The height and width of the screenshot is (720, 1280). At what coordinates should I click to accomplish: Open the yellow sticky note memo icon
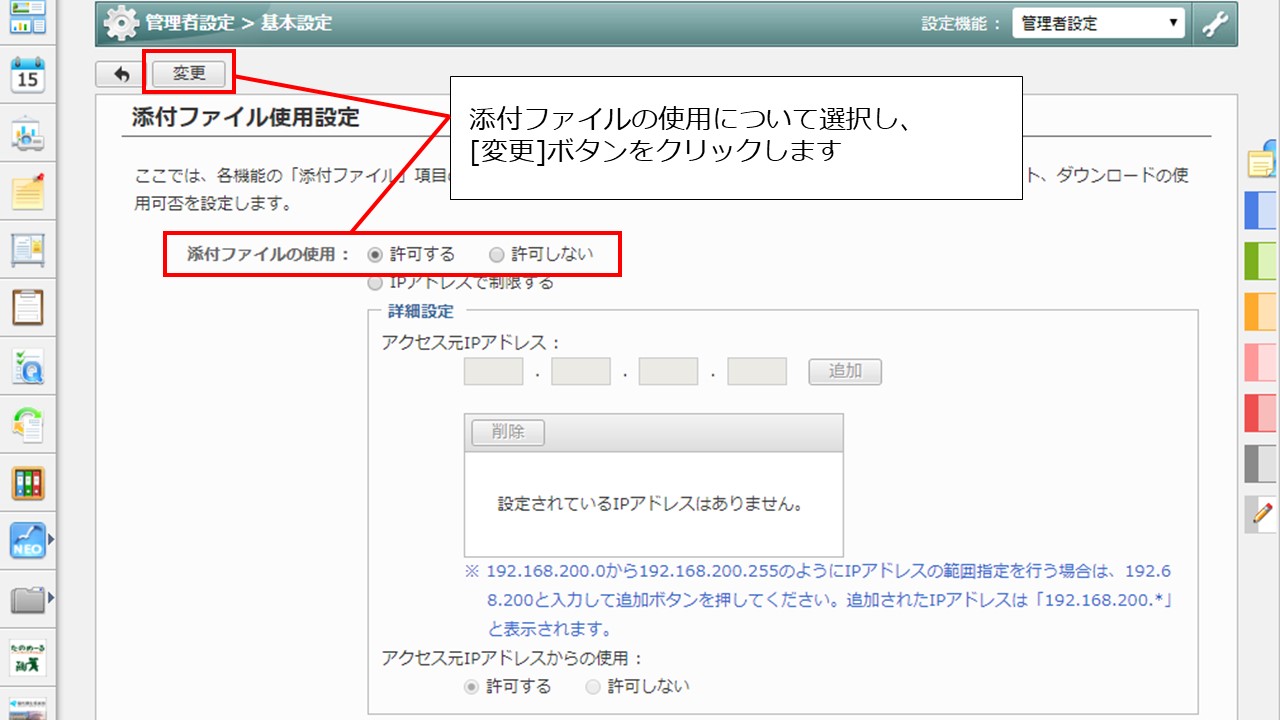[x=28, y=192]
